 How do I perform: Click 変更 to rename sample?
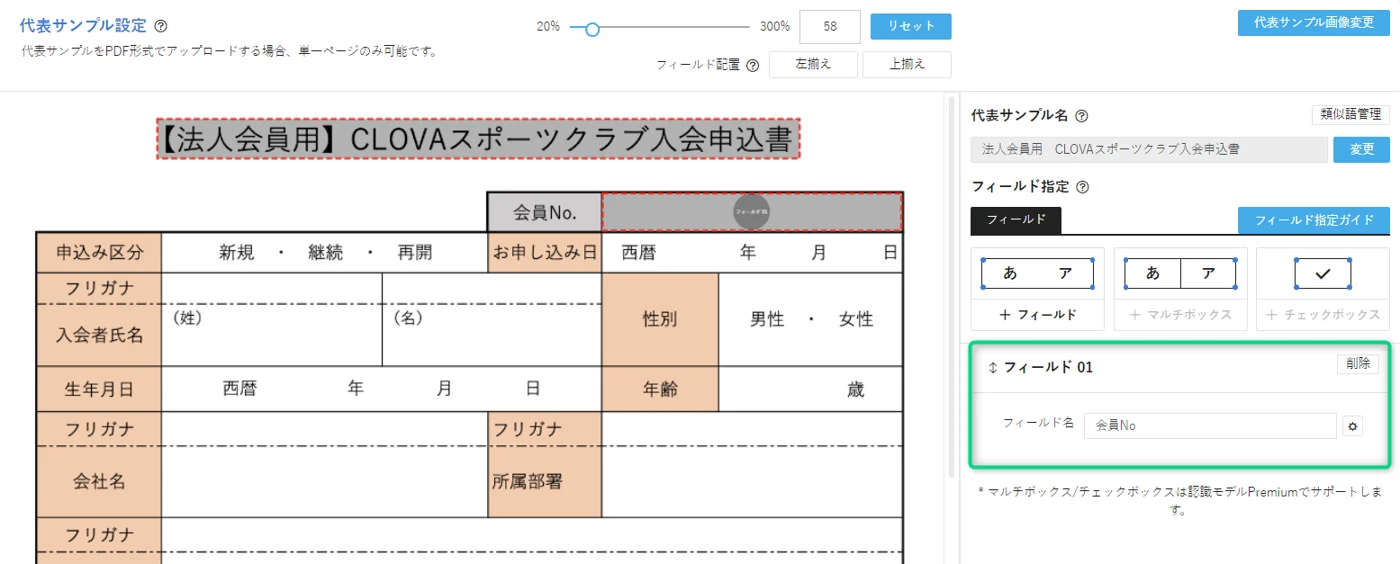[1361, 149]
